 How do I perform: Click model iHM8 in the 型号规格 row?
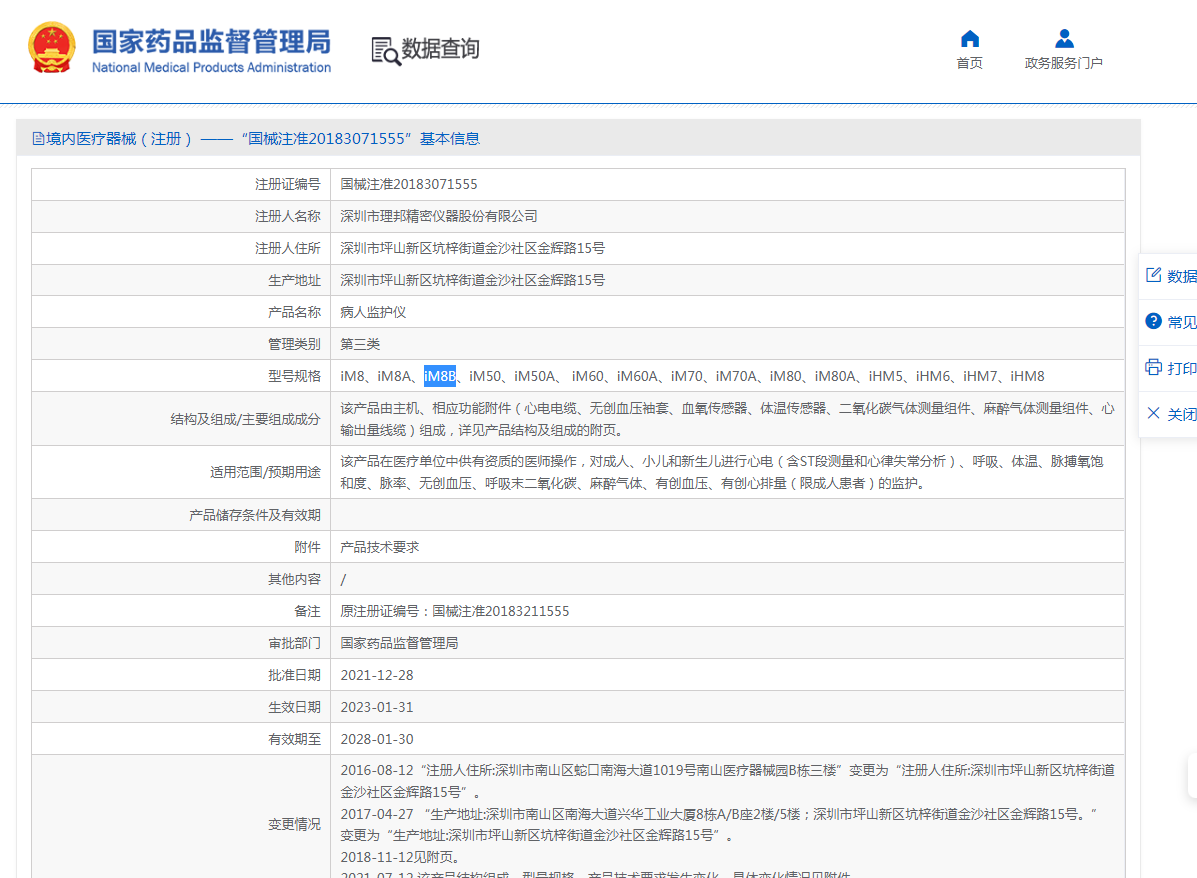(1027, 376)
